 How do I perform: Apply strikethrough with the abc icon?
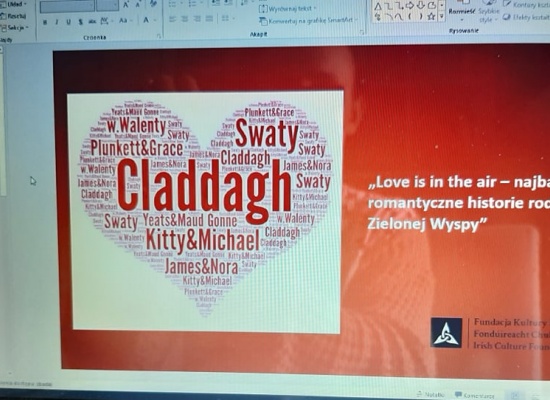(92, 21)
